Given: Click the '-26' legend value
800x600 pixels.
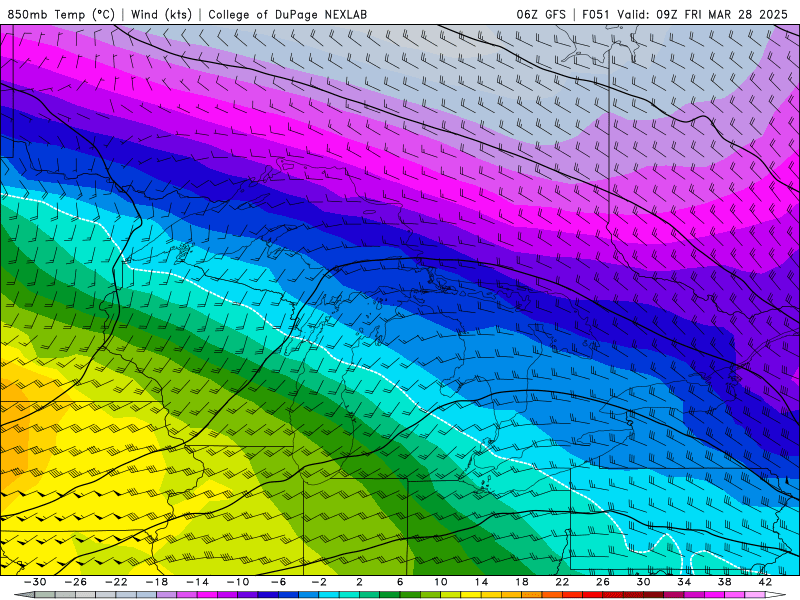Looking at the screenshot, I should tap(76, 582).
